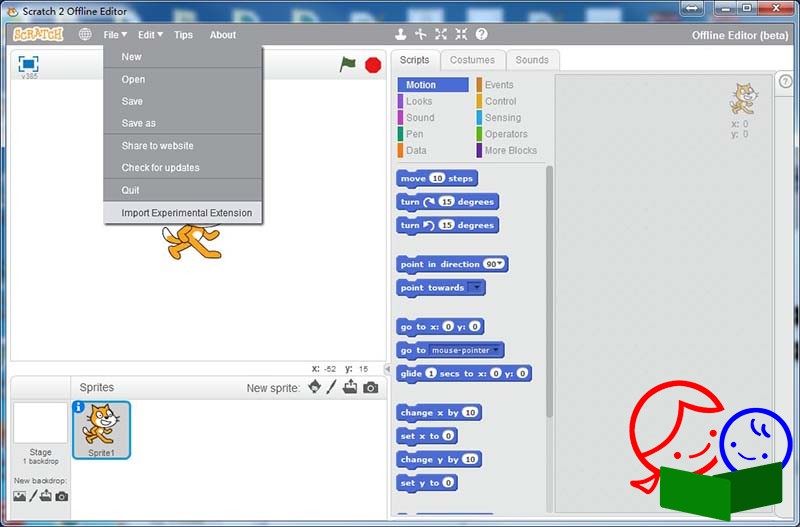The image size is (800, 527).
Task: Select the Sensing block category
Action: [510, 117]
